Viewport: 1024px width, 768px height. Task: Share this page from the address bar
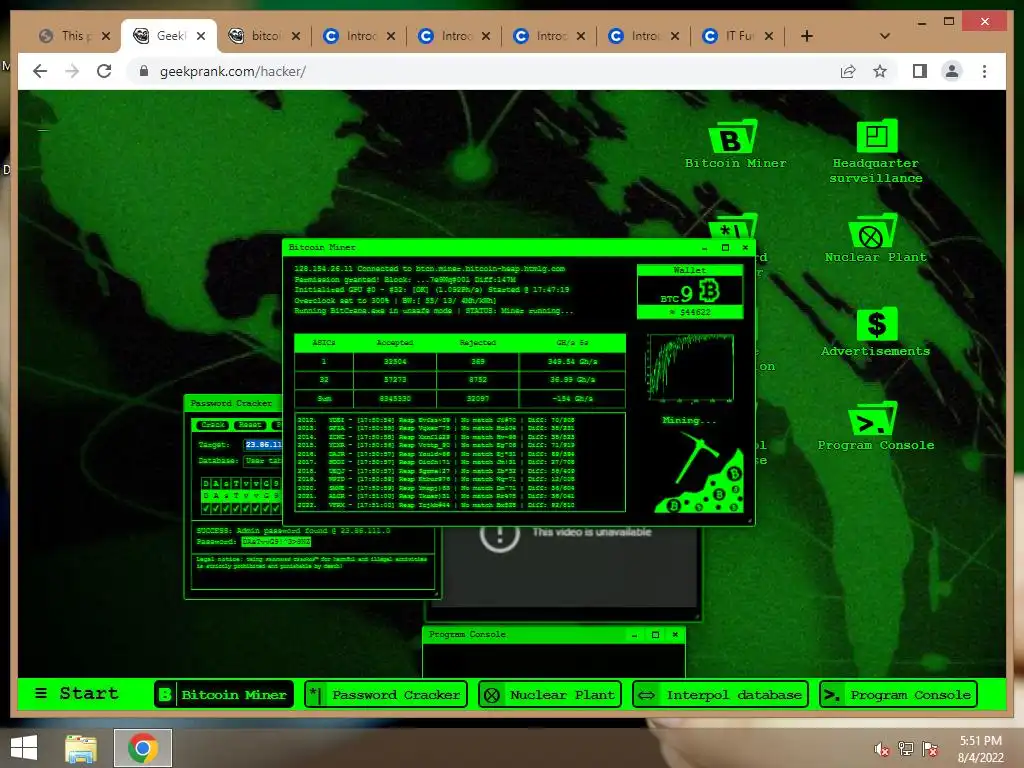pos(848,71)
